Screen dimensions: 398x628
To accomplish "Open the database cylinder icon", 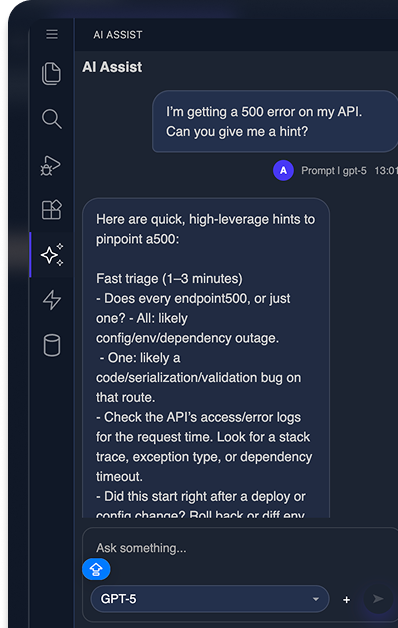I will pyautogui.click(x=52, y=345).
